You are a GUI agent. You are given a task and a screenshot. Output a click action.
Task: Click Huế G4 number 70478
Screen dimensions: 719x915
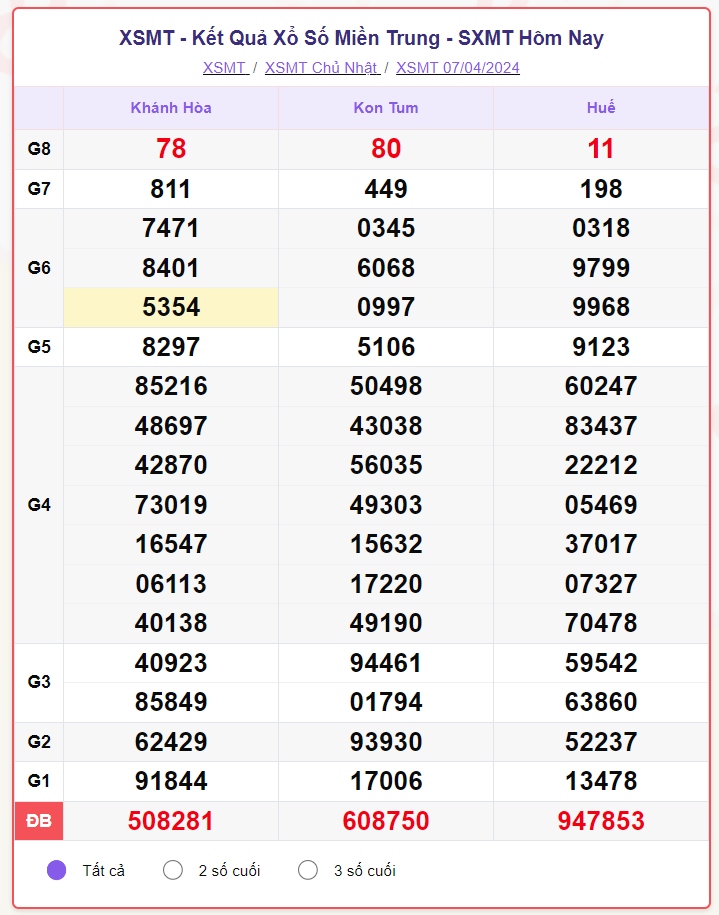coord(601,623)
